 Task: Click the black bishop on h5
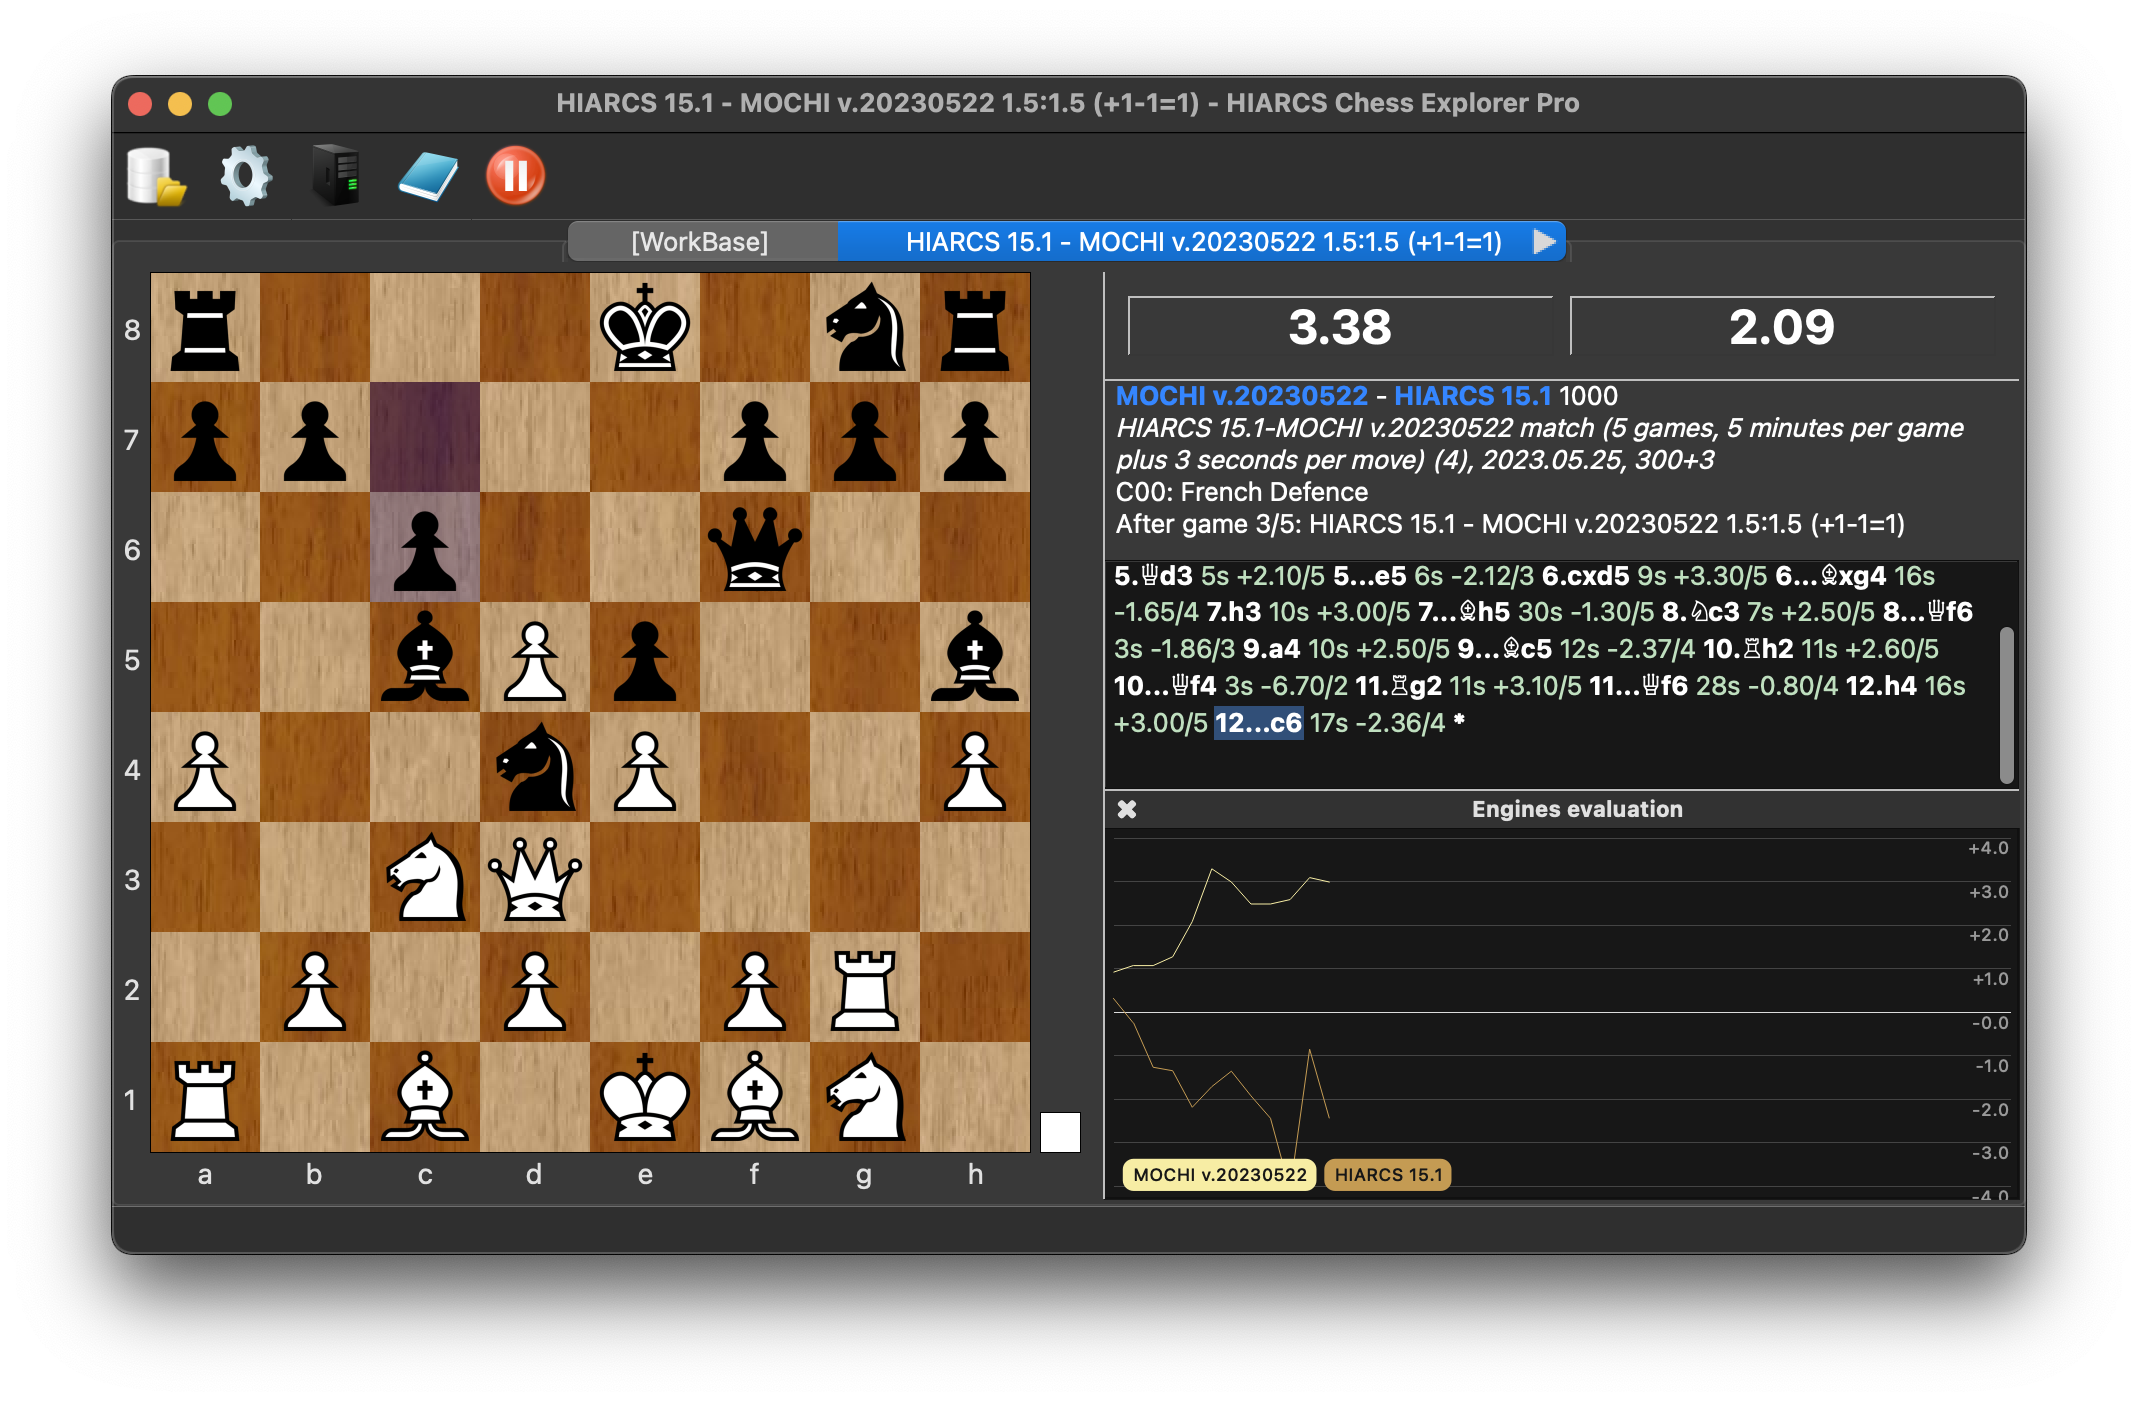click(975, 658)
